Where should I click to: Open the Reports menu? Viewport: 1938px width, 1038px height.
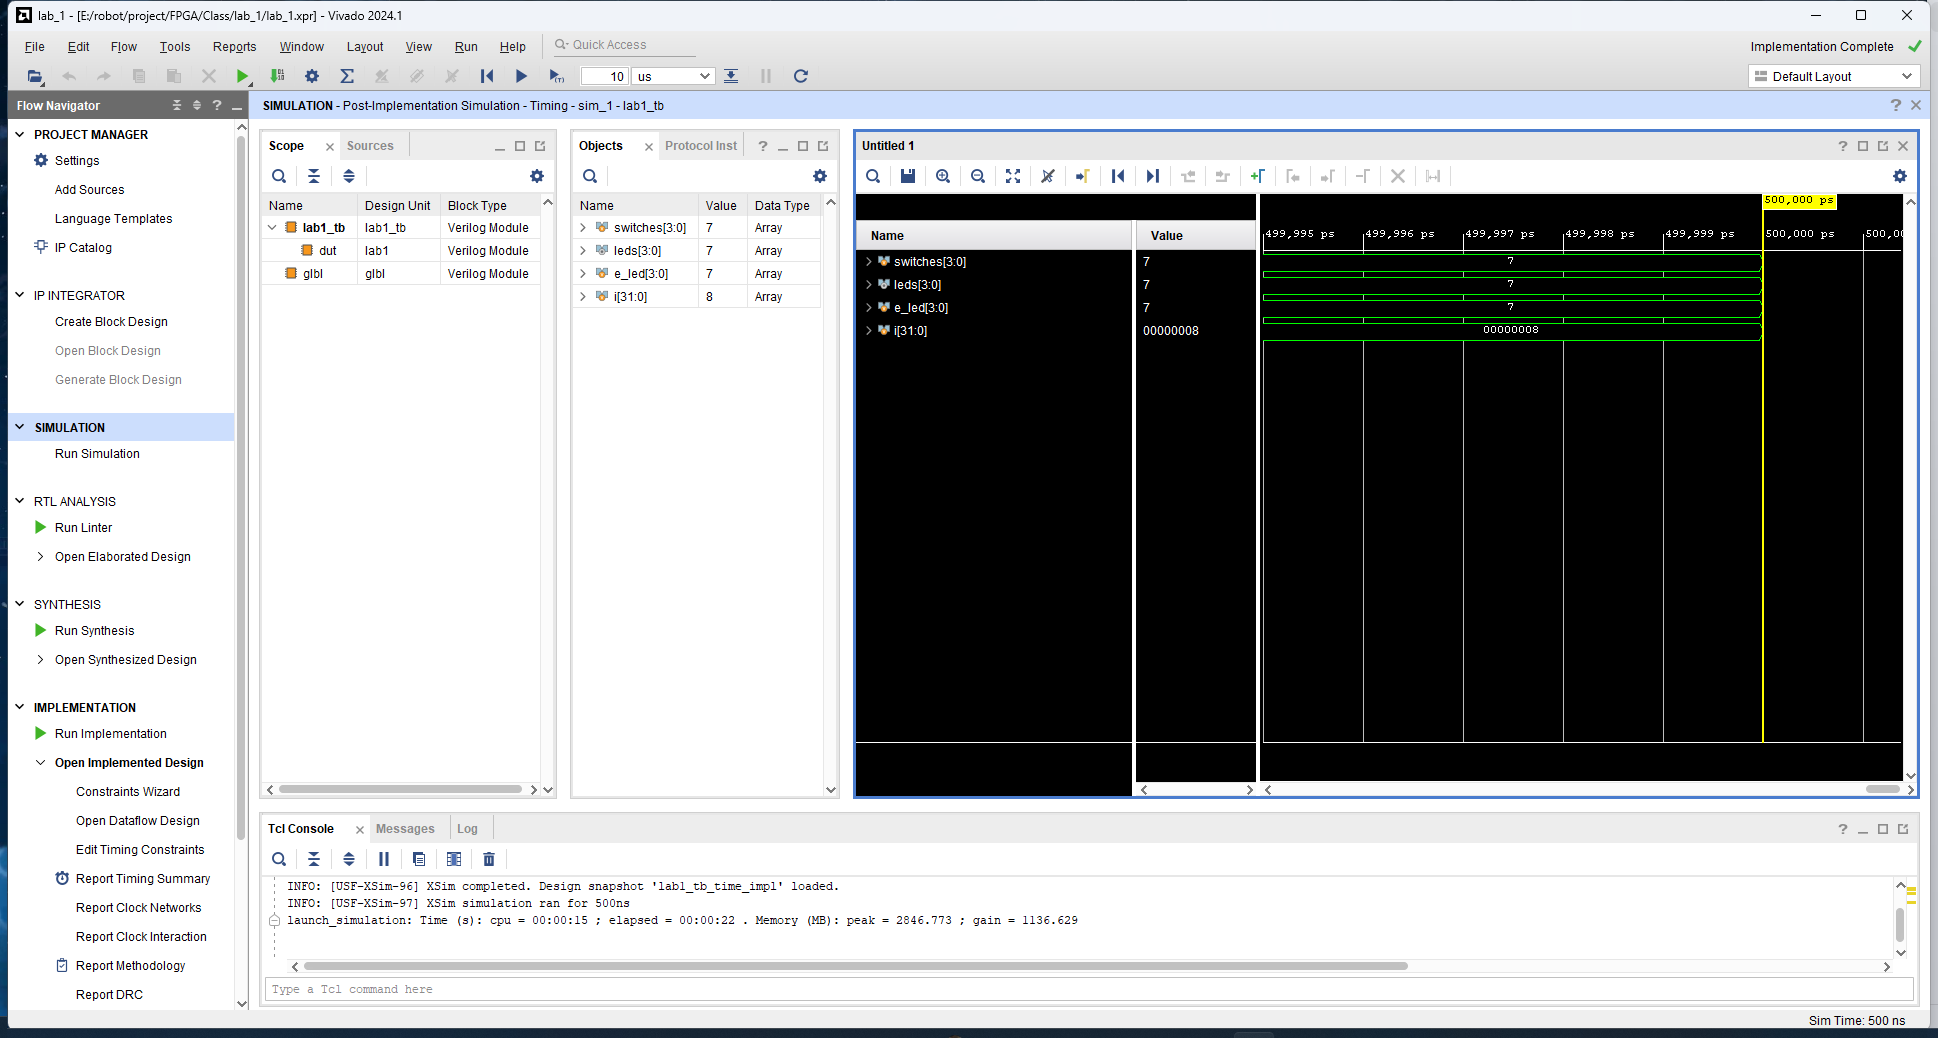234,47
